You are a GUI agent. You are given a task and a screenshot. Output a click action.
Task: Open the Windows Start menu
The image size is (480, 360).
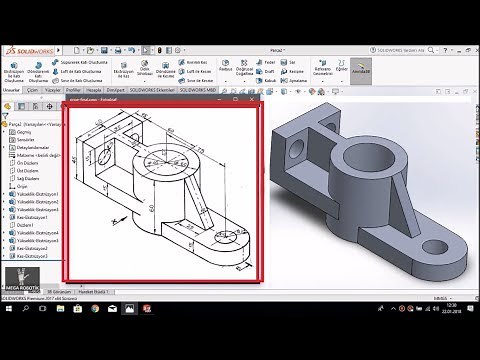point(9,309)
